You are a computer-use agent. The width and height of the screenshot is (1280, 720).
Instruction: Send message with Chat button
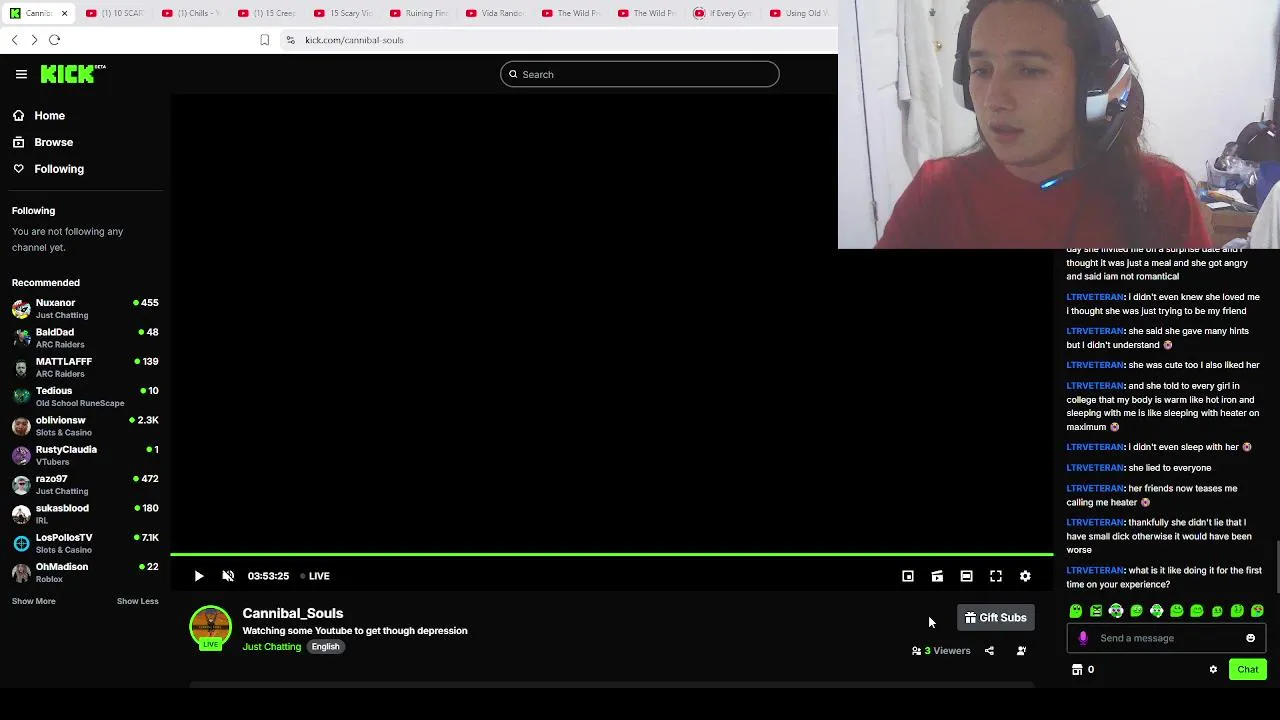pyautogui.click(x=1247, y=670)
